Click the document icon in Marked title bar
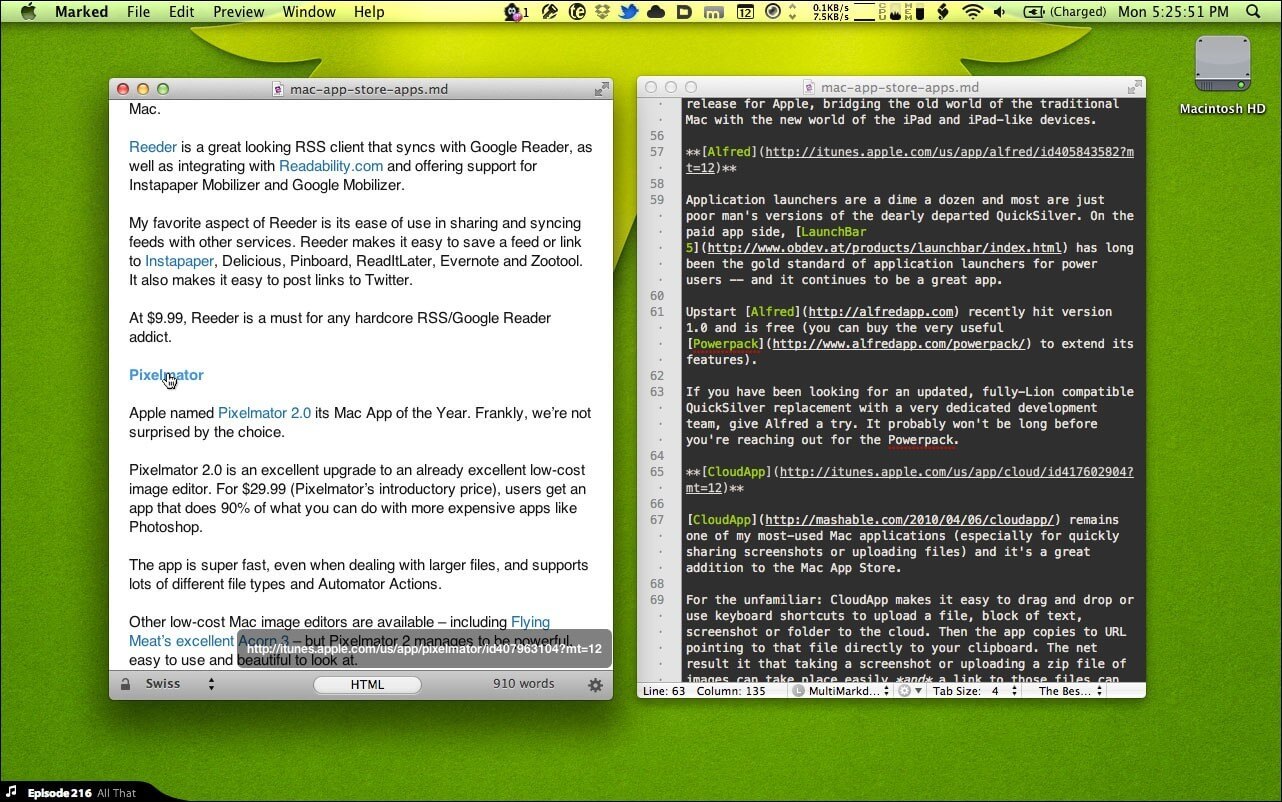The width and height of the screenshot is (1282, 802). click(279, 89)
